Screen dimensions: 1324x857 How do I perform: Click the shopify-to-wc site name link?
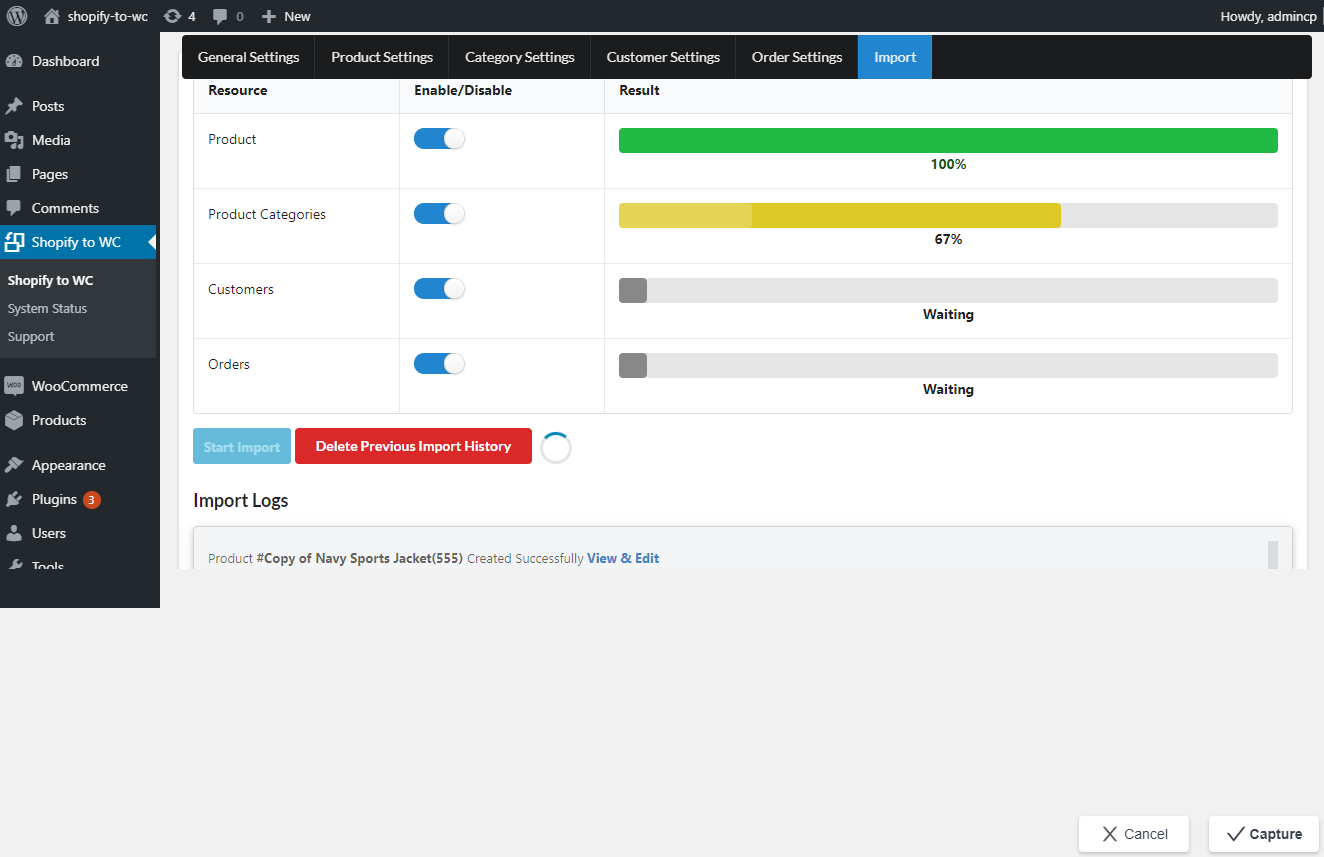(107, 16)
